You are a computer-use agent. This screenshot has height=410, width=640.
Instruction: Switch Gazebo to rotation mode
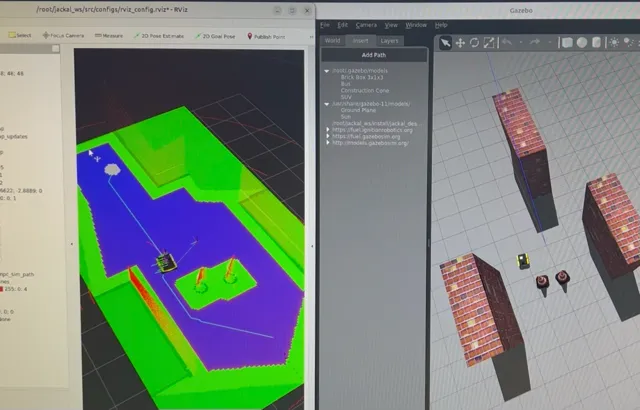pyautogui.click(x=474, y=42)
